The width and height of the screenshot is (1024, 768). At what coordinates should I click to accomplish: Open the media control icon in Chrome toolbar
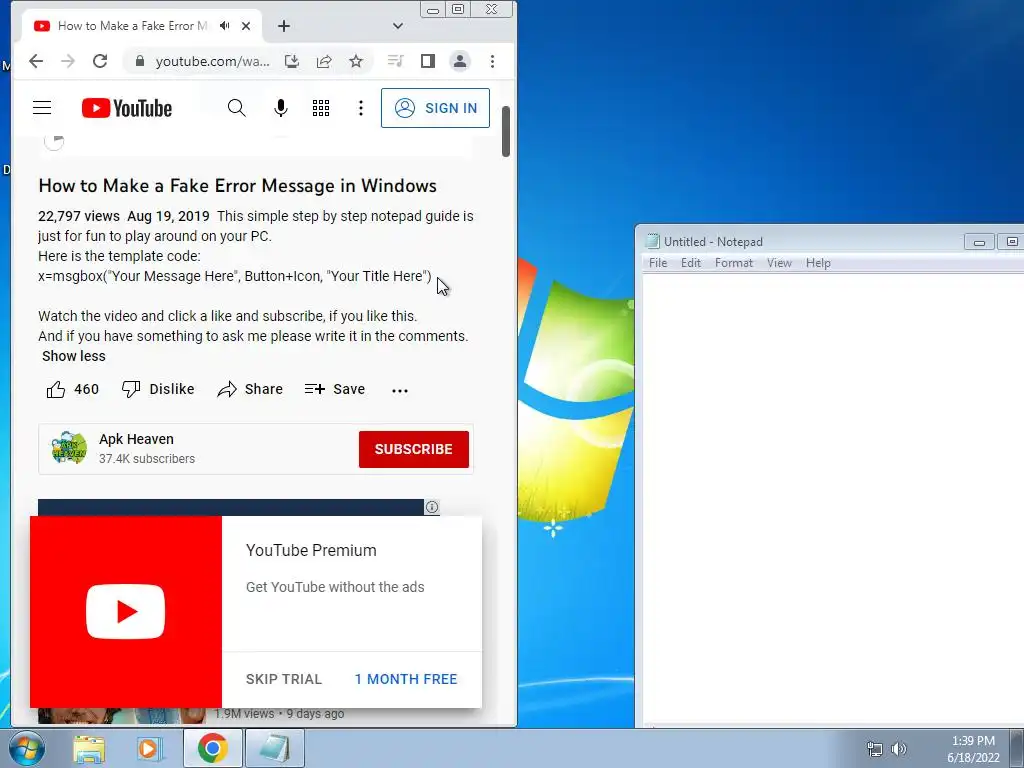(395, 61)
